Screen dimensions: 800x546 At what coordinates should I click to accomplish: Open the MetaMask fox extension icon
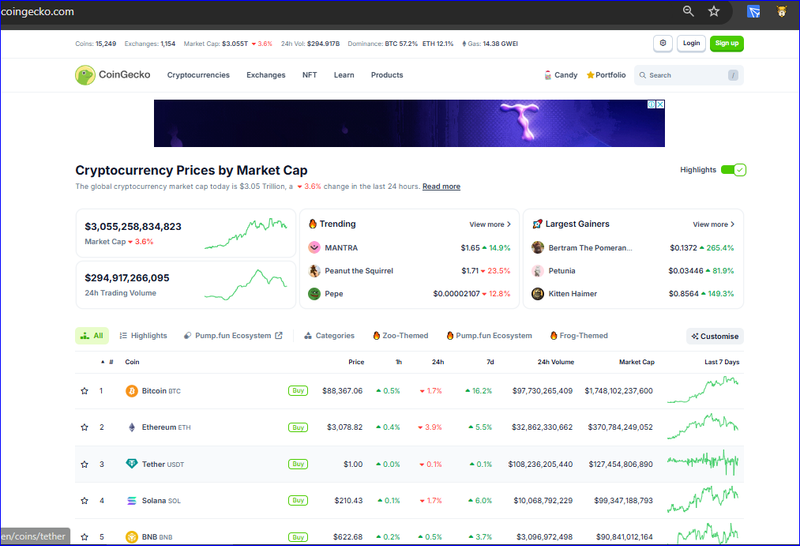pyautogui.click(x=782, y=11)
